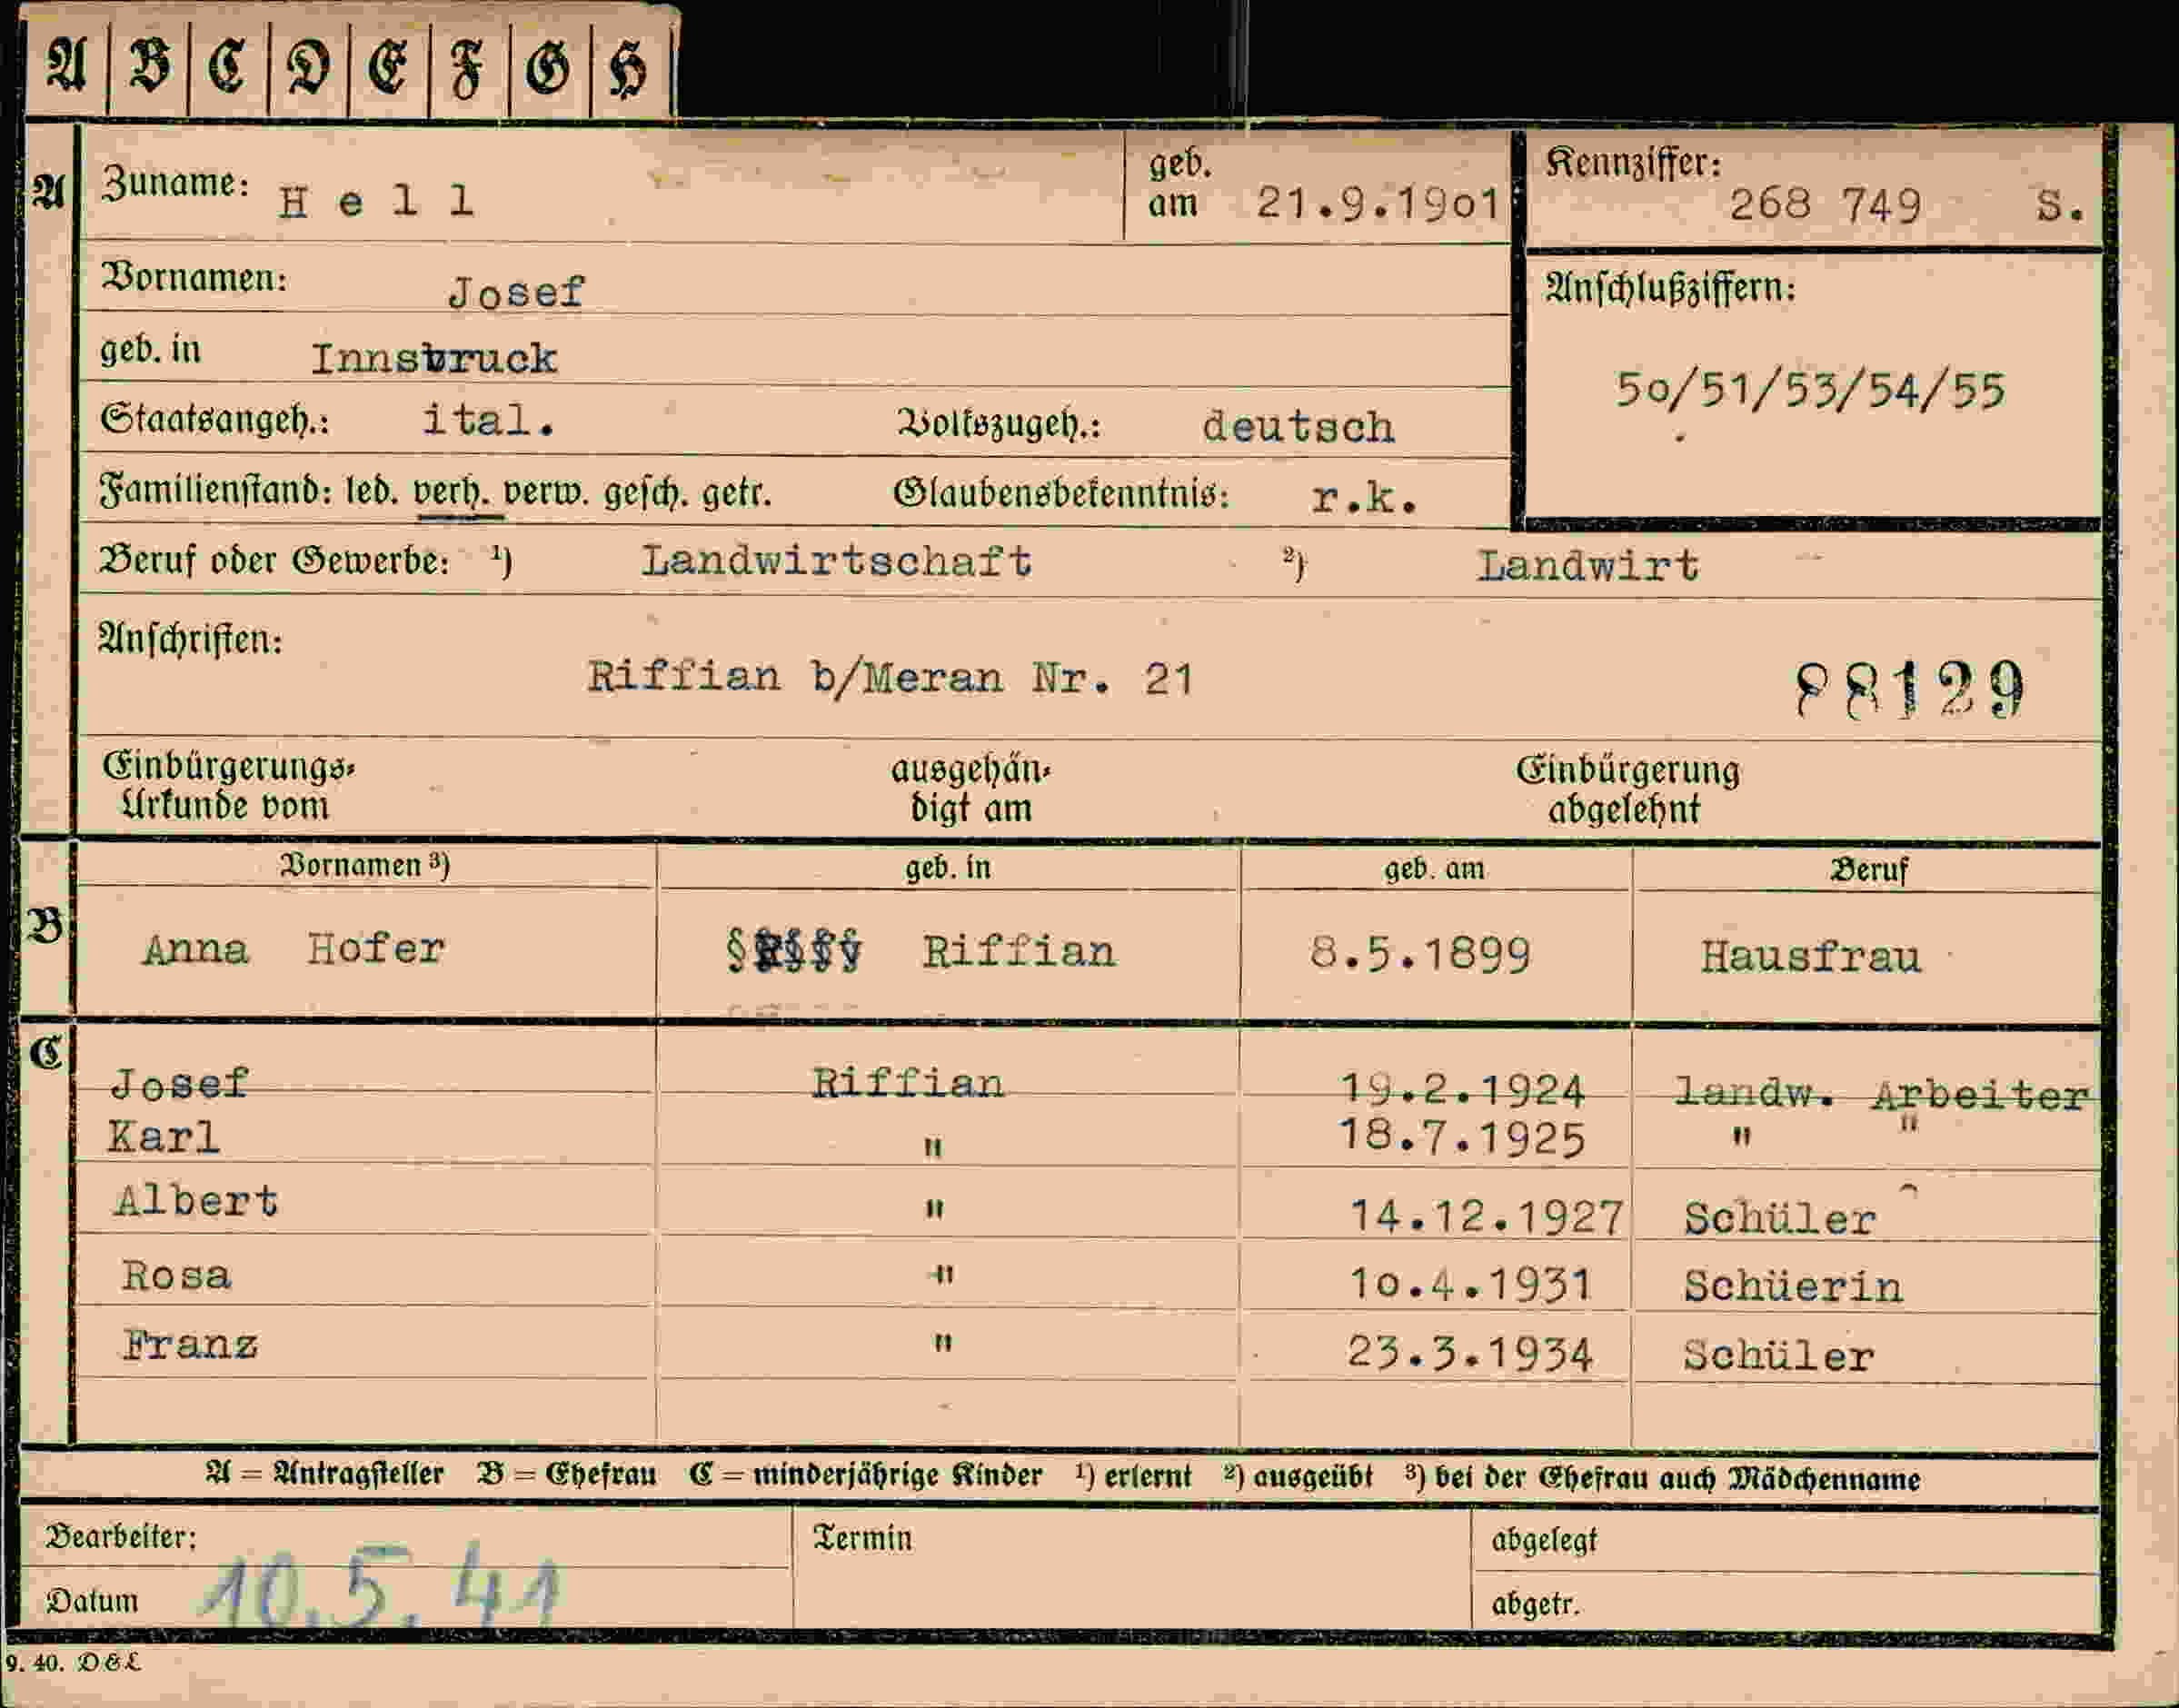Select birthplace 'Innsbruck'
This screenshot has width=2179, height=1708.
433,358
